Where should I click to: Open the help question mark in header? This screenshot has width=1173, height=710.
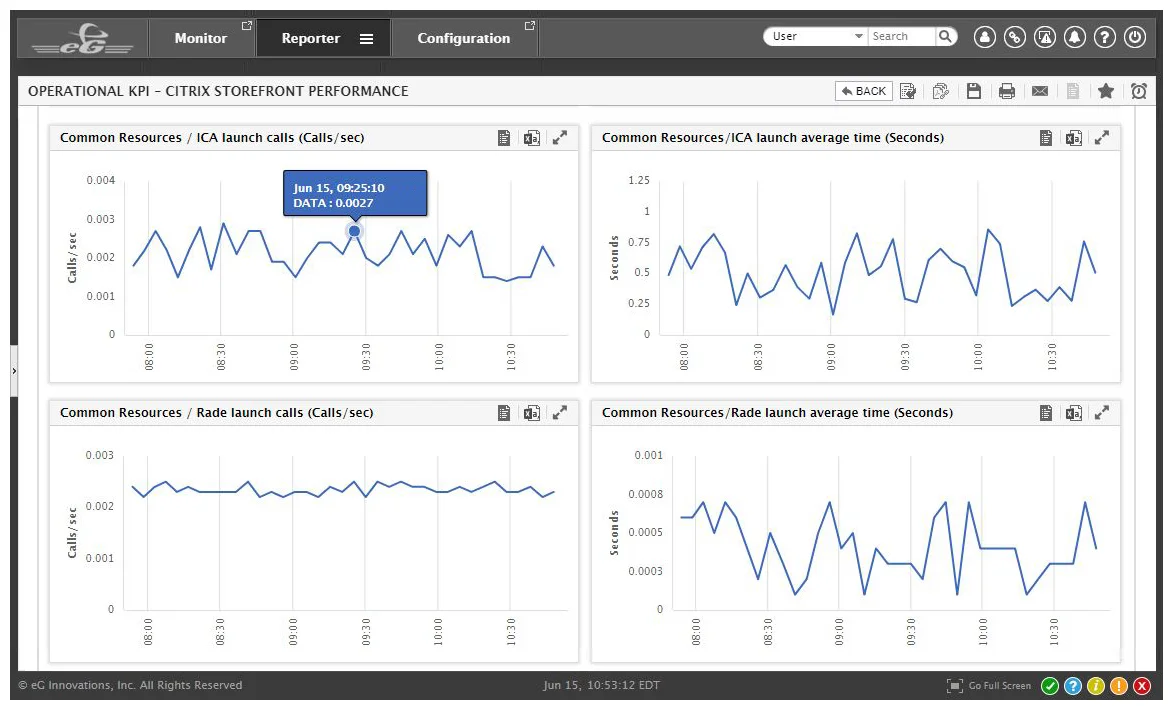1105,37
